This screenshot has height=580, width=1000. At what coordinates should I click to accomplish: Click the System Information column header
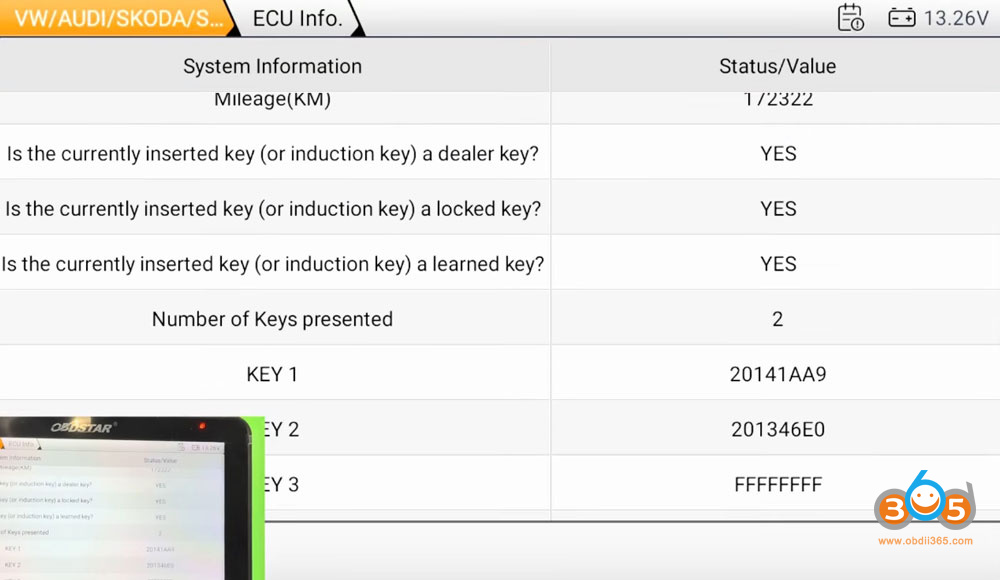coord(272,67)
